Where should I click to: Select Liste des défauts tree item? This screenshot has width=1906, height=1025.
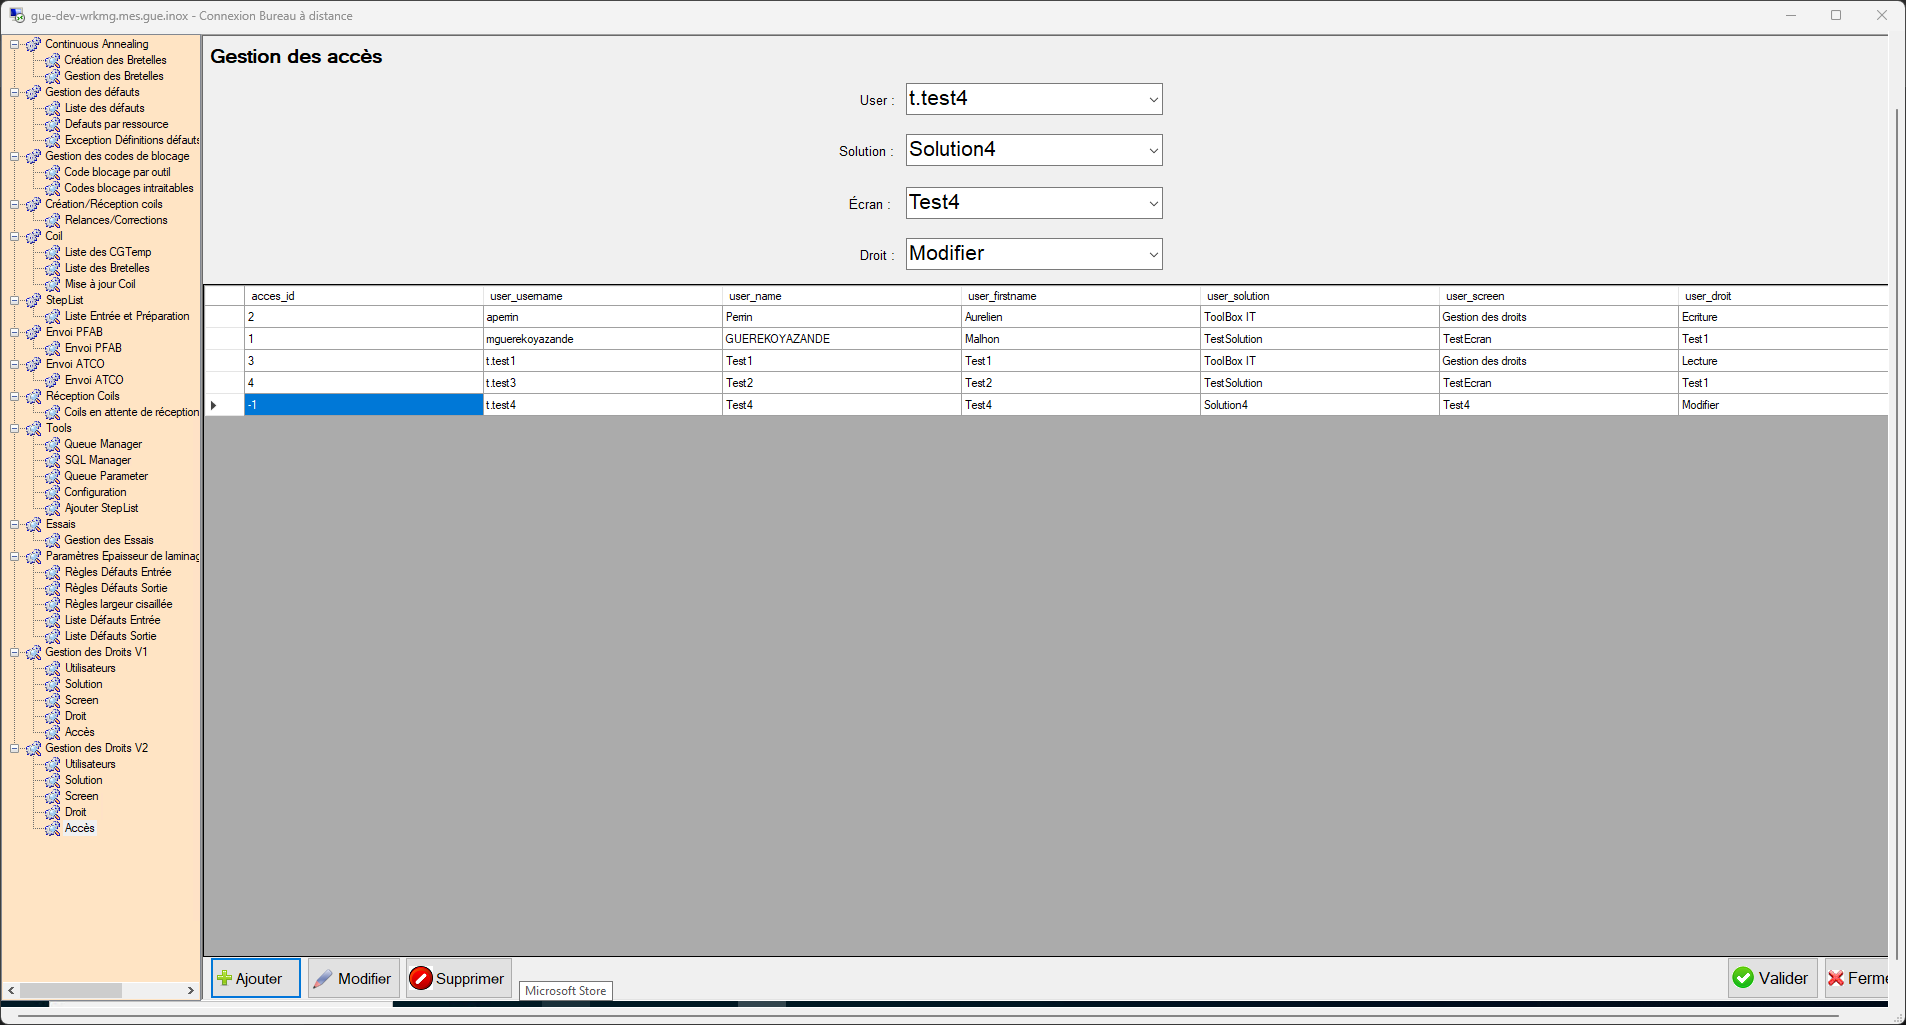[104, 108]
